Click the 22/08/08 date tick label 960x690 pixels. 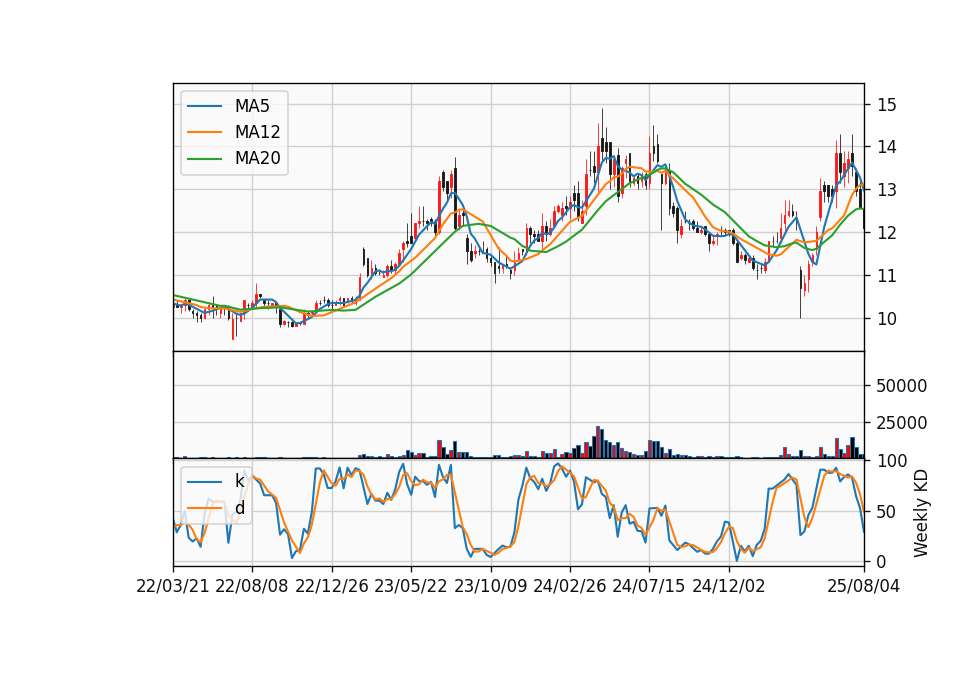tap(252, 586)
